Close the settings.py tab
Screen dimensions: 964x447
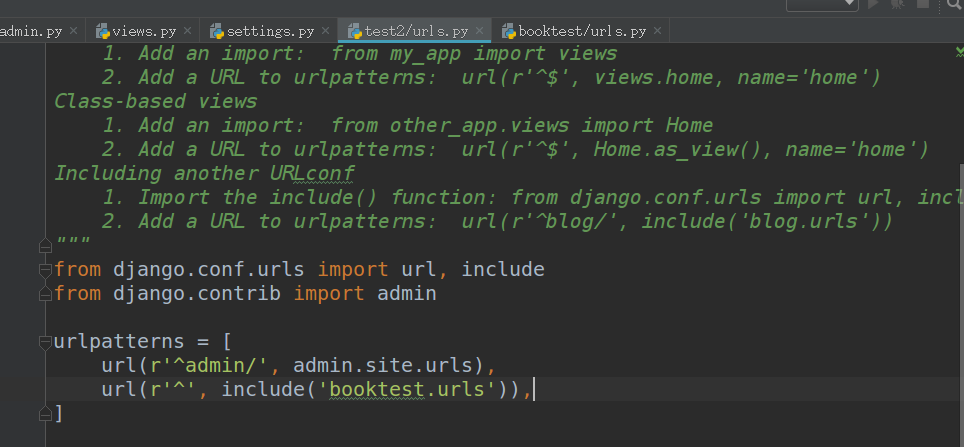point(325,30)
